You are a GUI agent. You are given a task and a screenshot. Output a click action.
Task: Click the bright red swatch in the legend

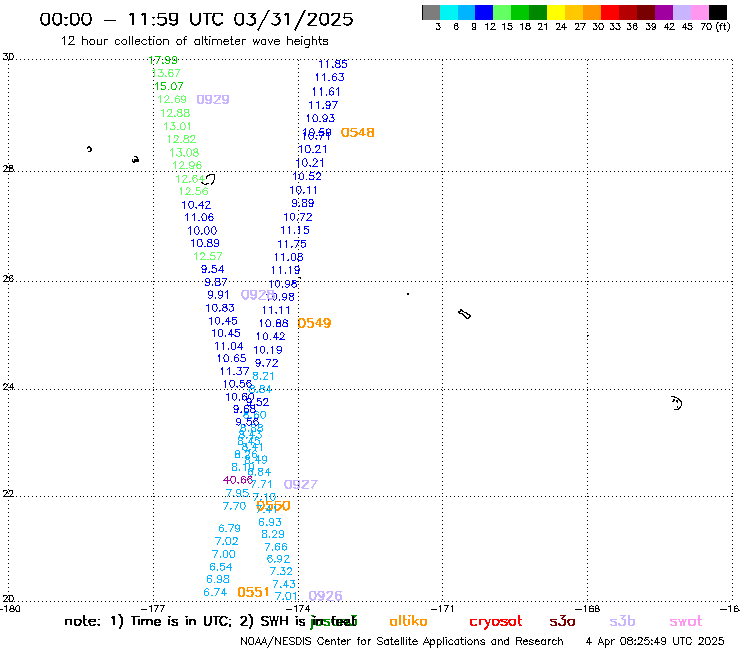609,13
